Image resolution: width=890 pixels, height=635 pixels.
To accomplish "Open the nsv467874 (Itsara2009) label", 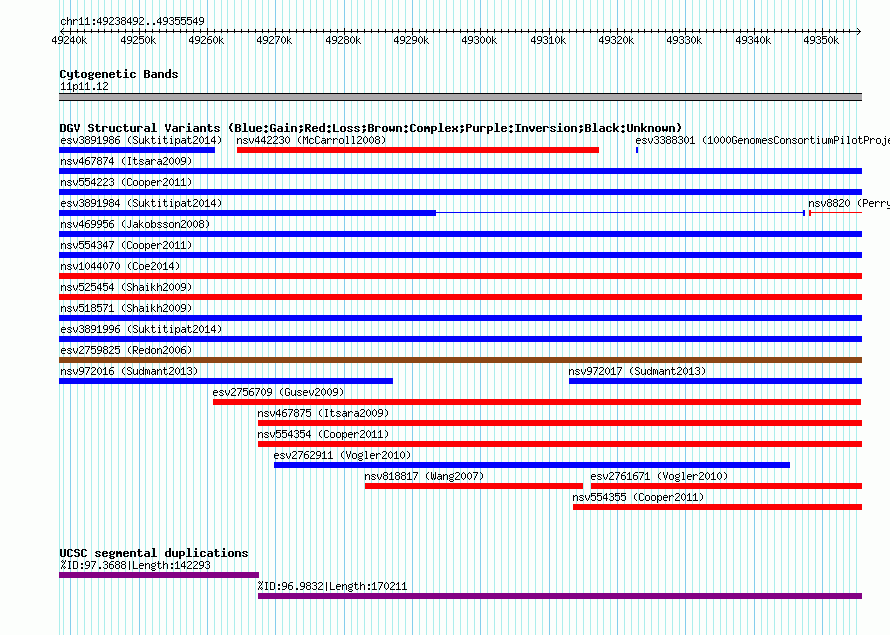I will point(126,161).
